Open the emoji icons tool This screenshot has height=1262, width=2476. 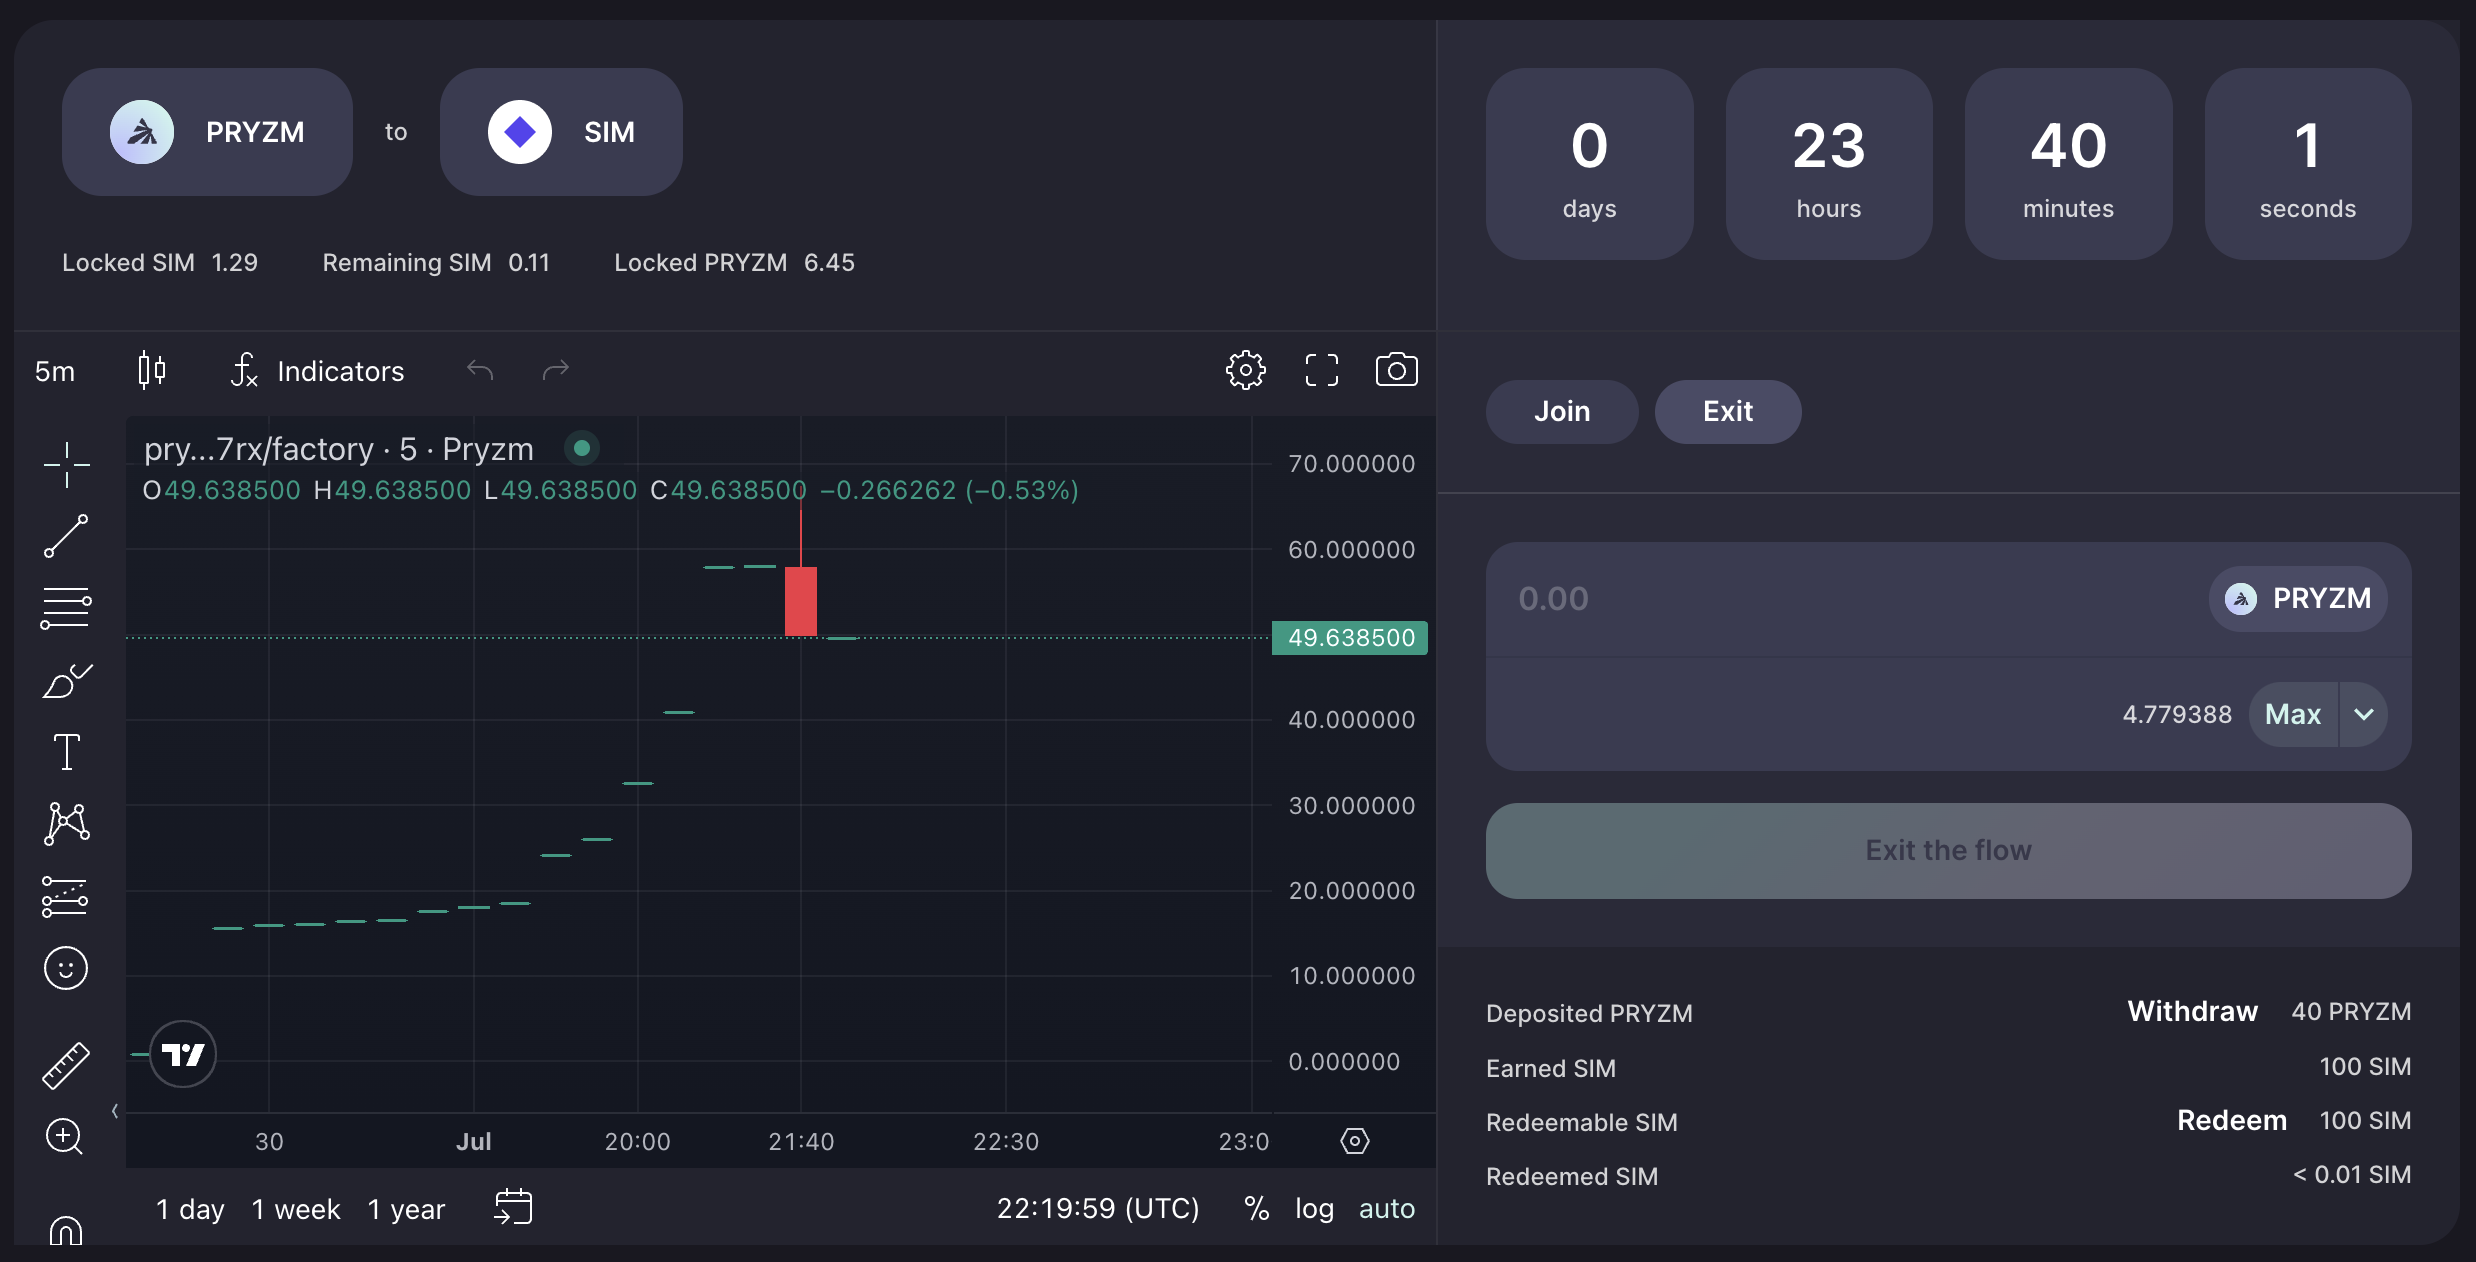66,968
